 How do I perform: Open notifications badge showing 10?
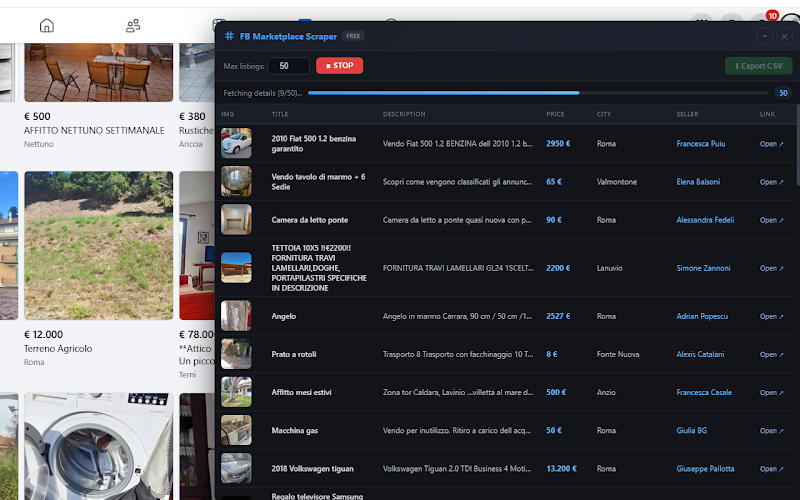772,16
